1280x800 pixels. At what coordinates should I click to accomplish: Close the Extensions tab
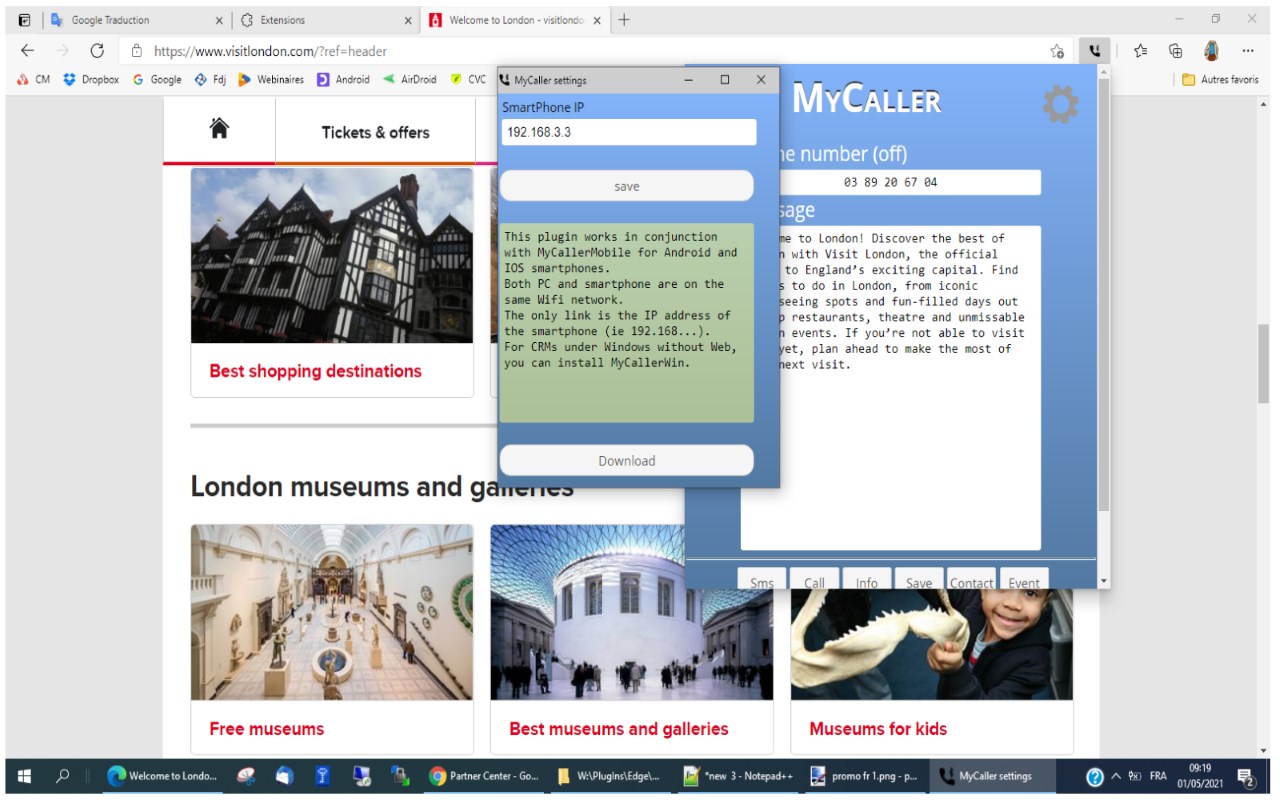407,20
